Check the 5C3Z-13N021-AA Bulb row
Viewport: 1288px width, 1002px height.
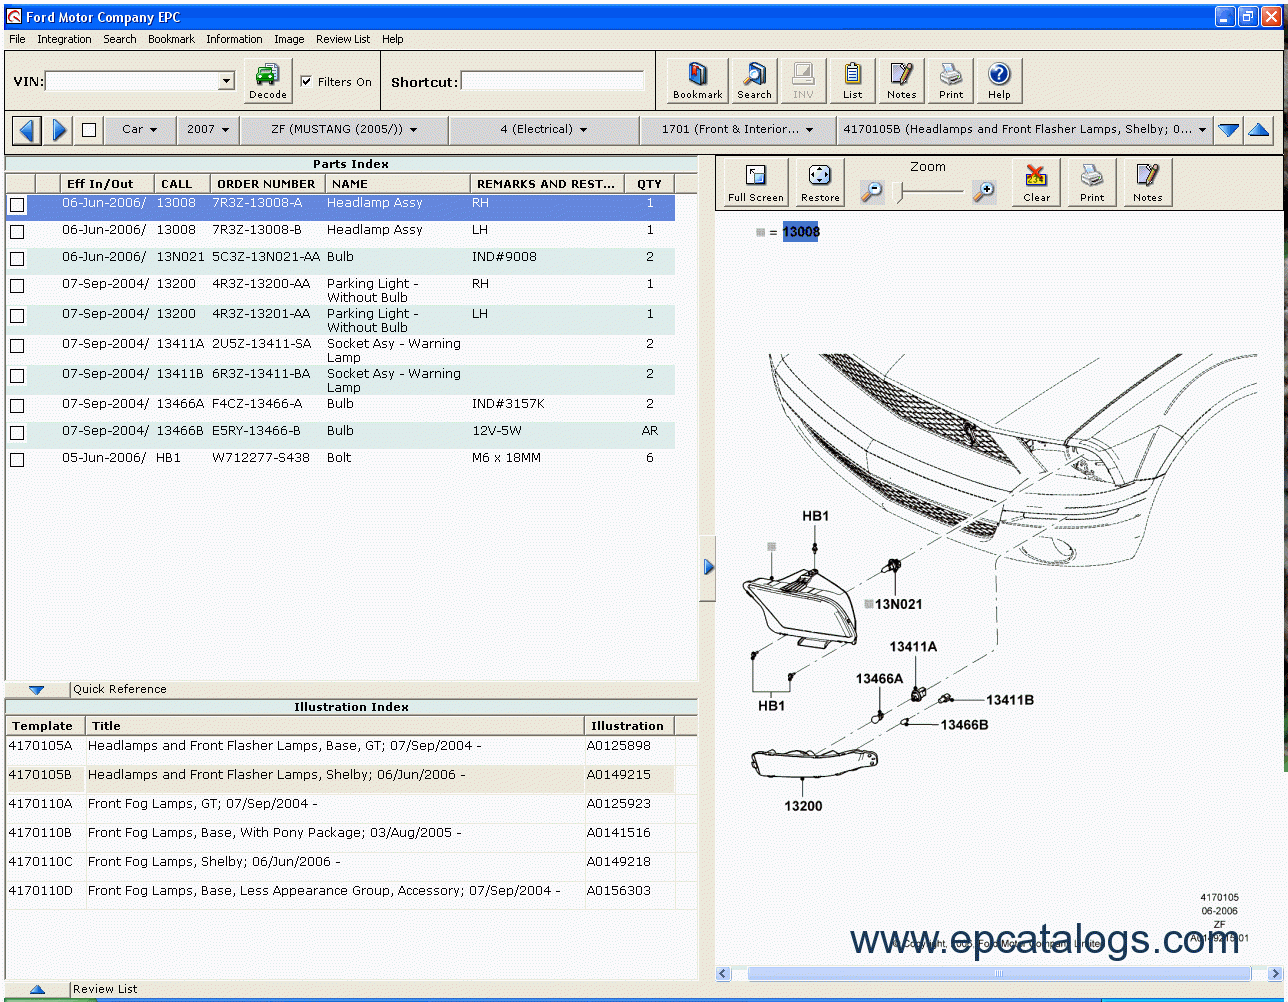17,259
